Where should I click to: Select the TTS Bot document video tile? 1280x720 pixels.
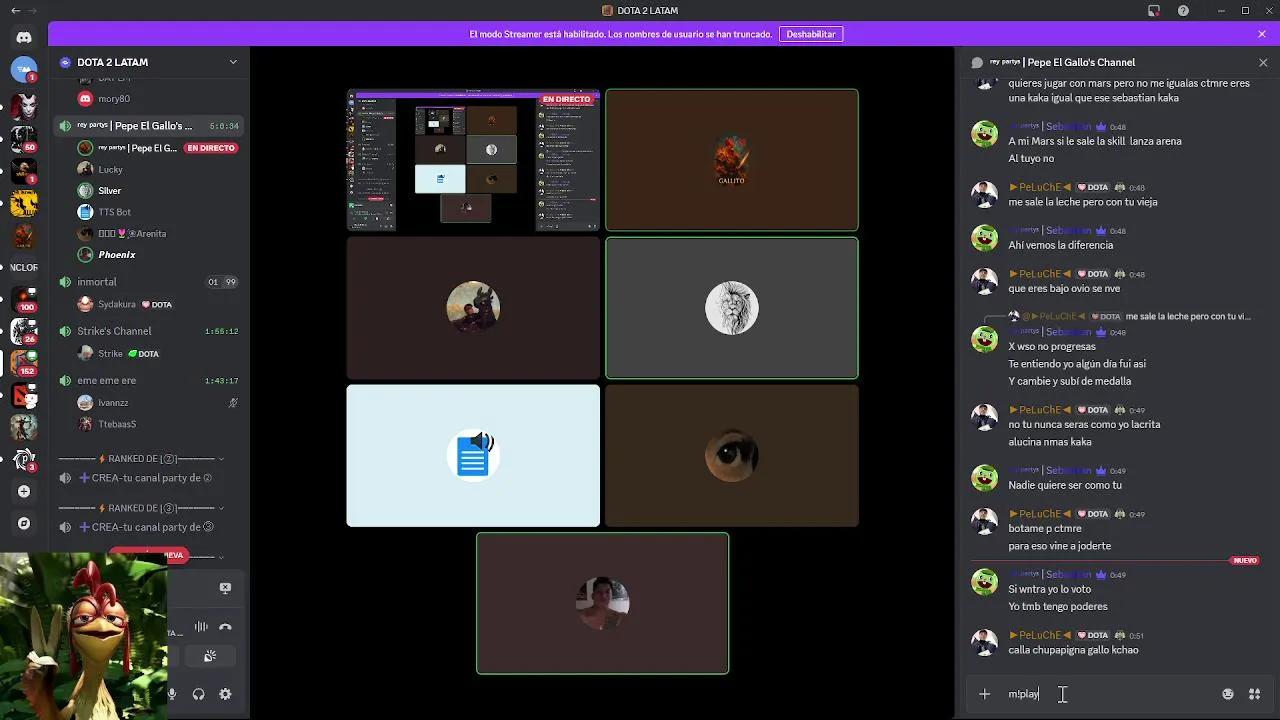tap(473, 456)
